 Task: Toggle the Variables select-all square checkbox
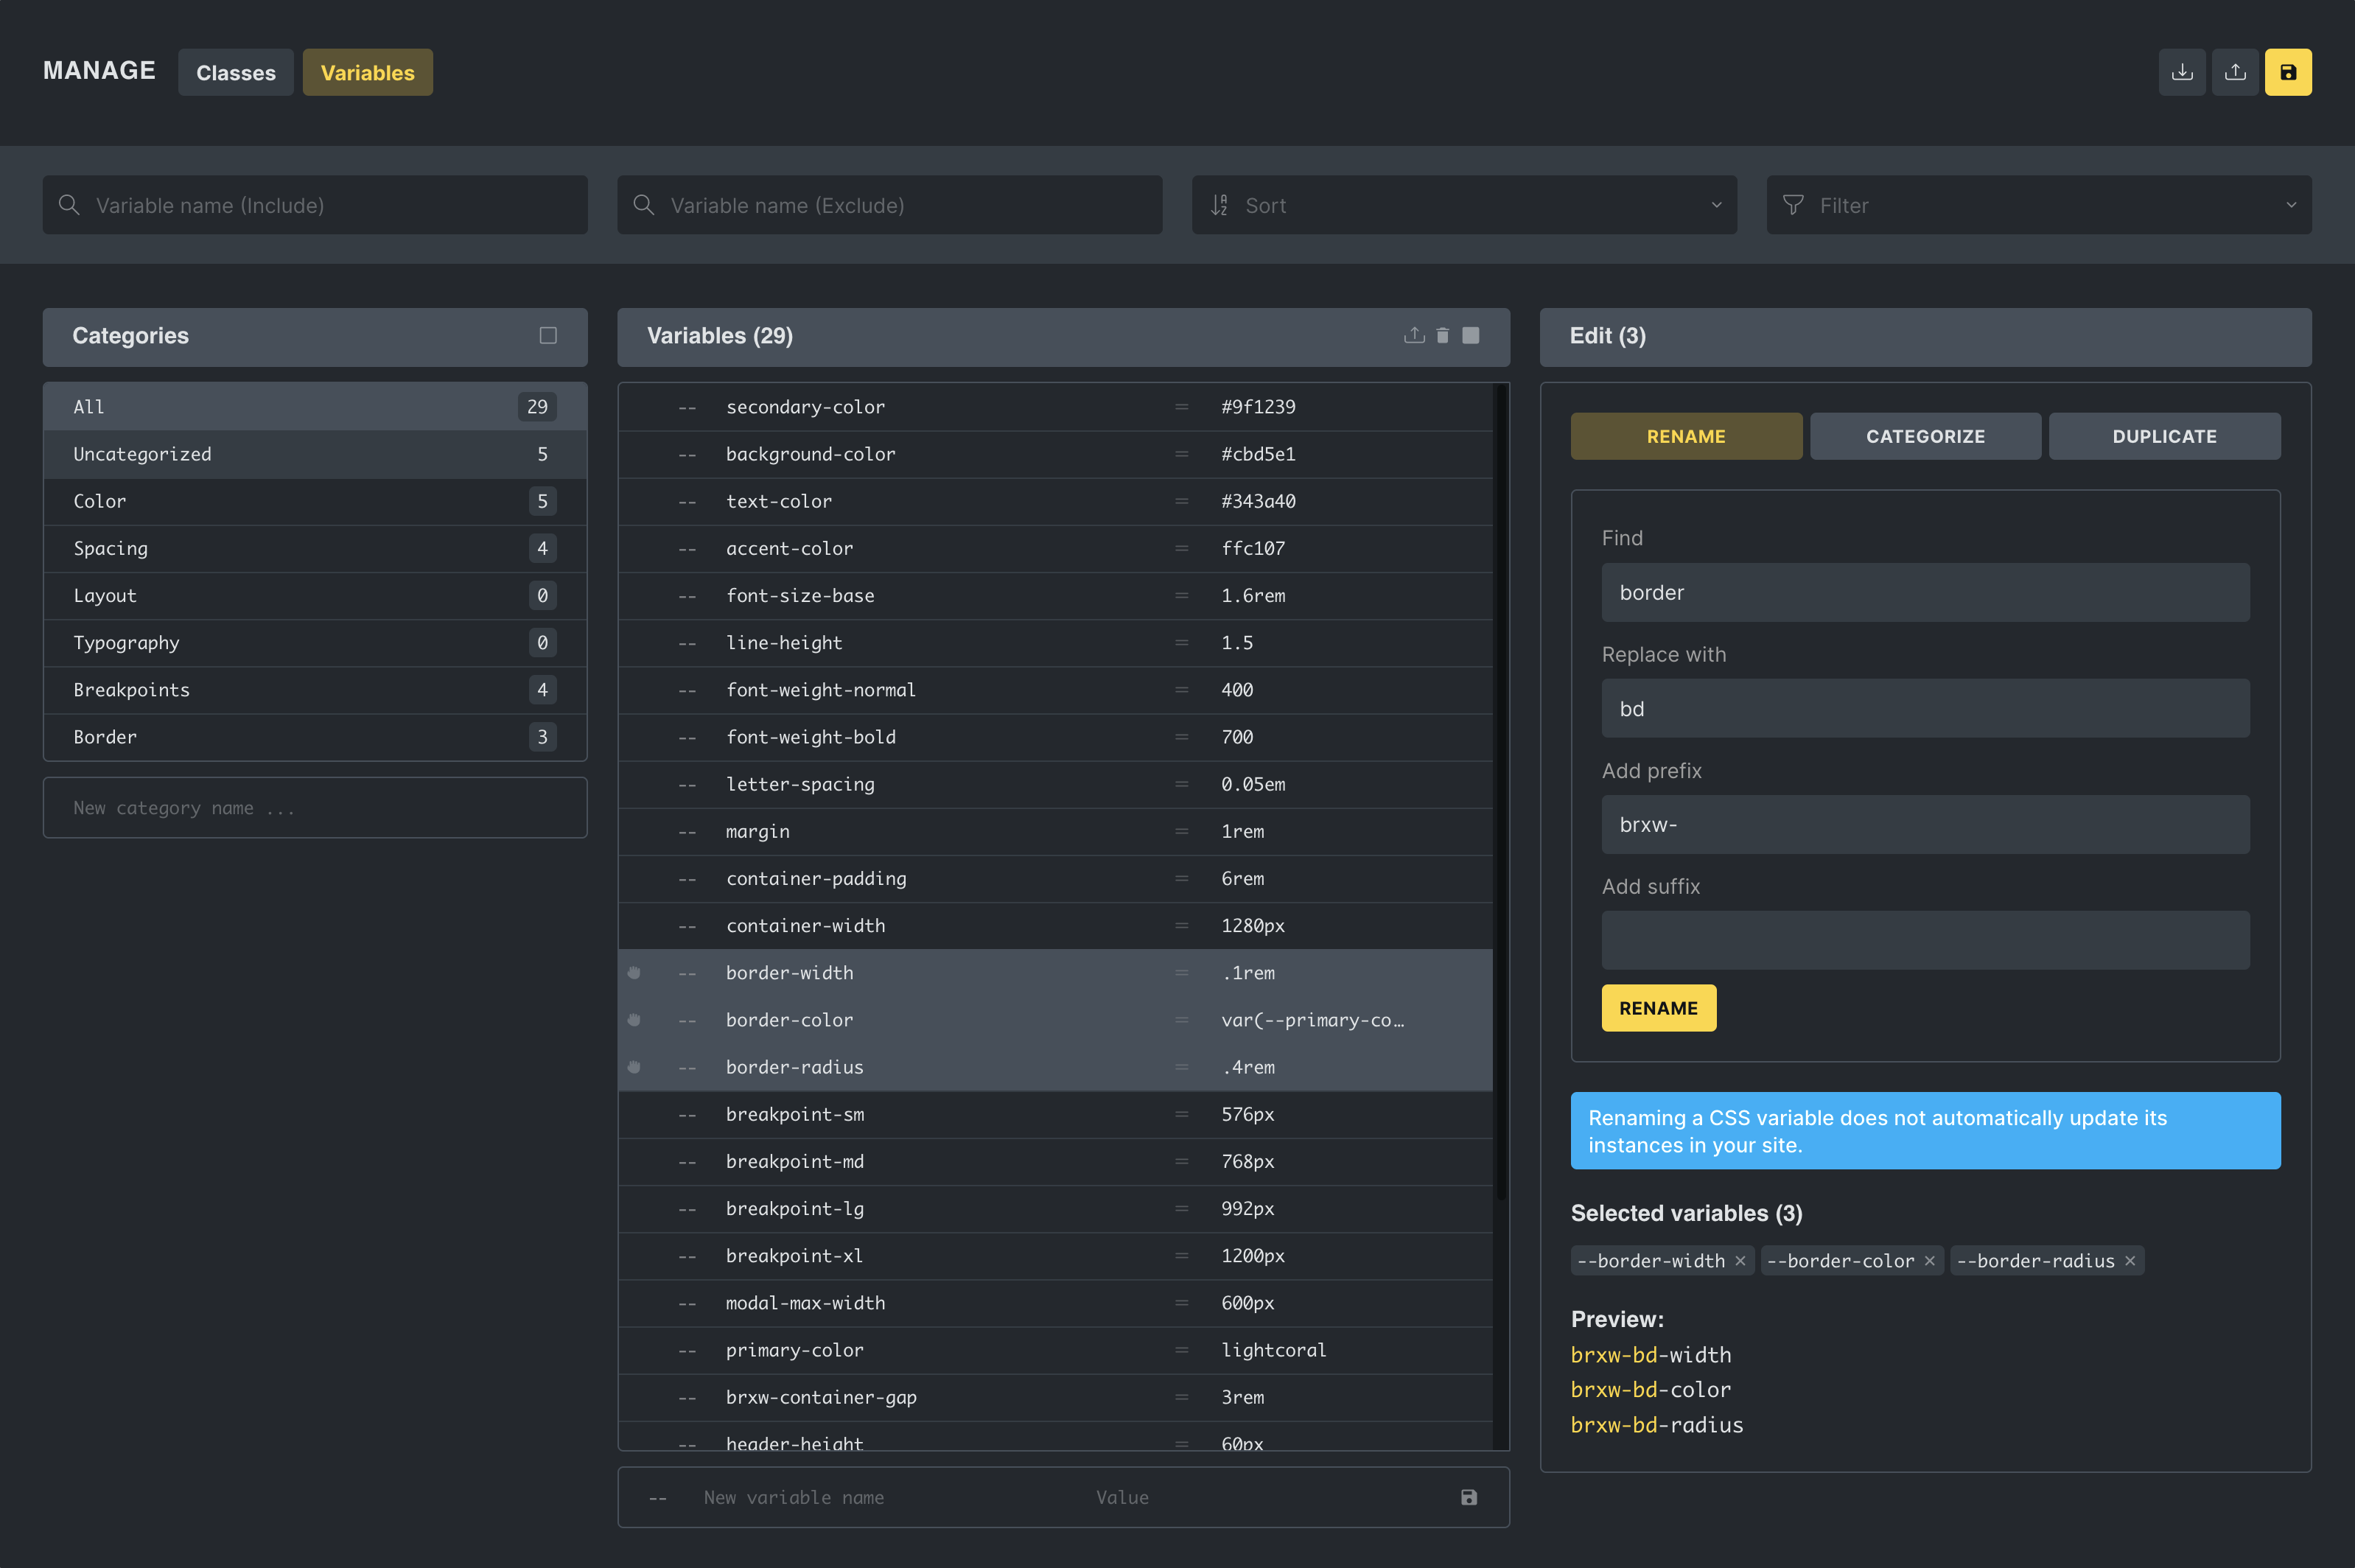click(x=1471, y=336)
